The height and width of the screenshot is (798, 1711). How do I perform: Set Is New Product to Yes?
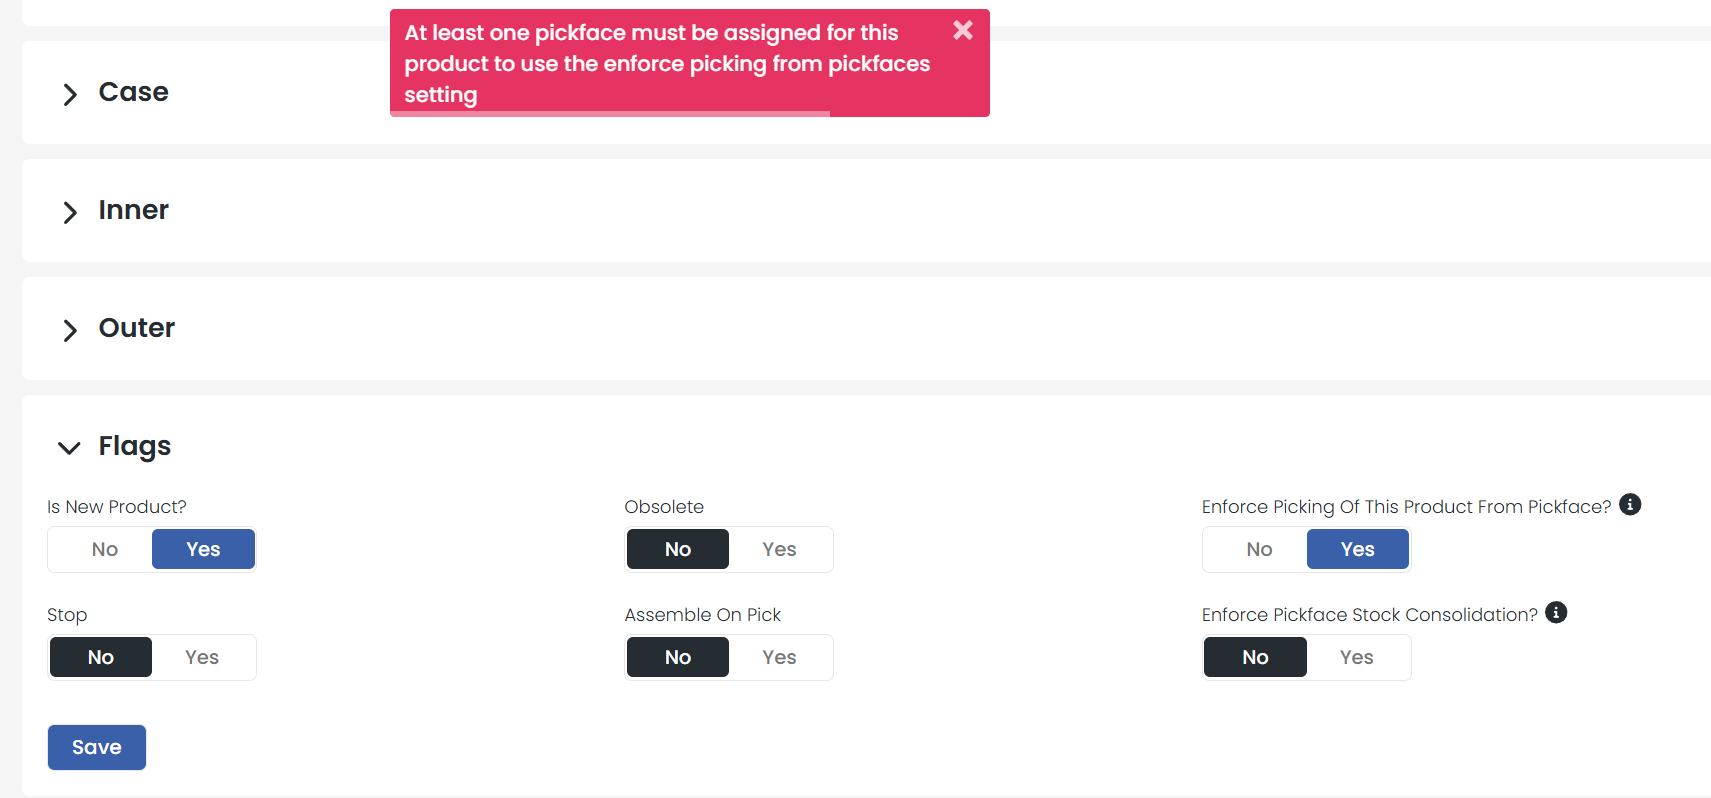[203, 549]
